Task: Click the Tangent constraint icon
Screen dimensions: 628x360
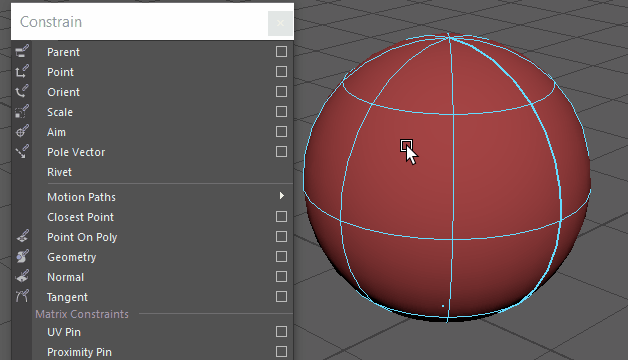Action: click(22, 297)
